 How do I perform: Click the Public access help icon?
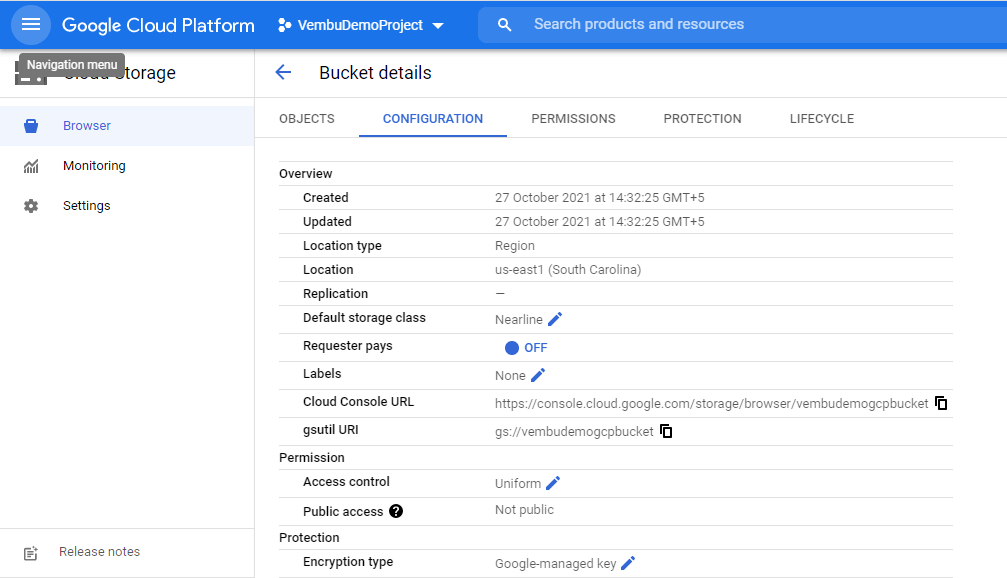pos(396,511)
